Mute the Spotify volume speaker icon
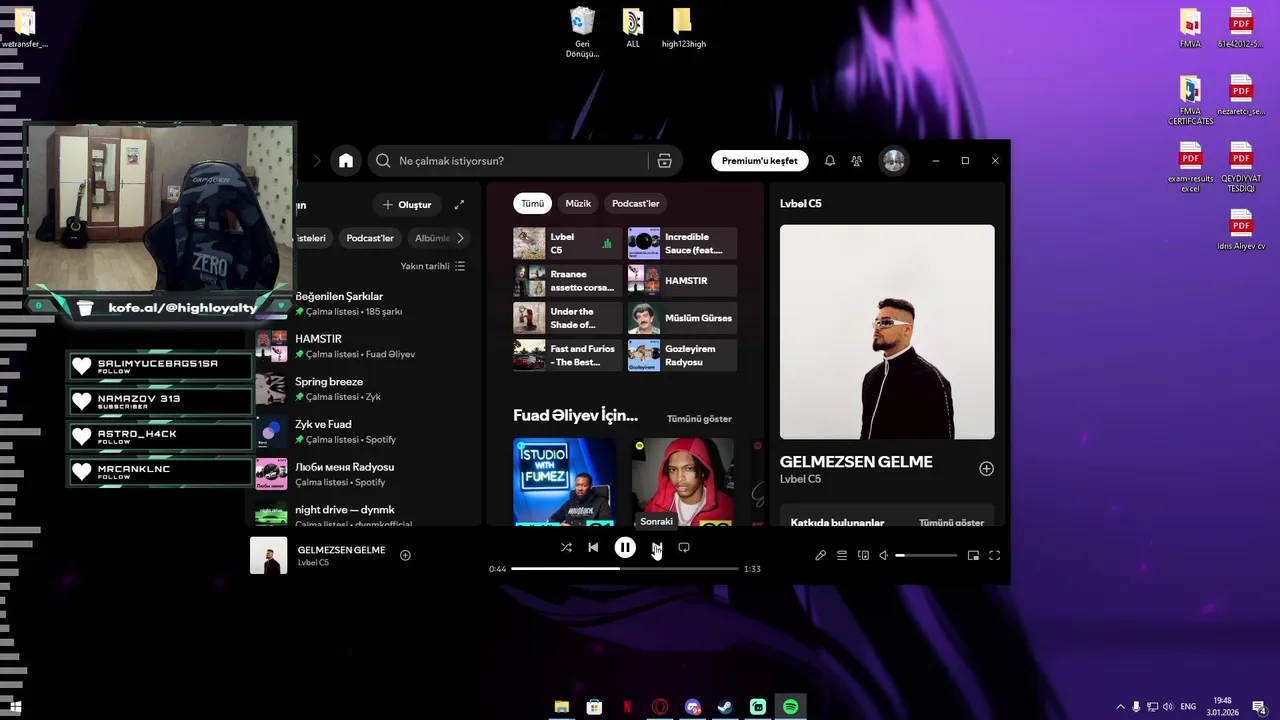The height and width of the screenshot is (720, 1280). (x=883, y=555)
